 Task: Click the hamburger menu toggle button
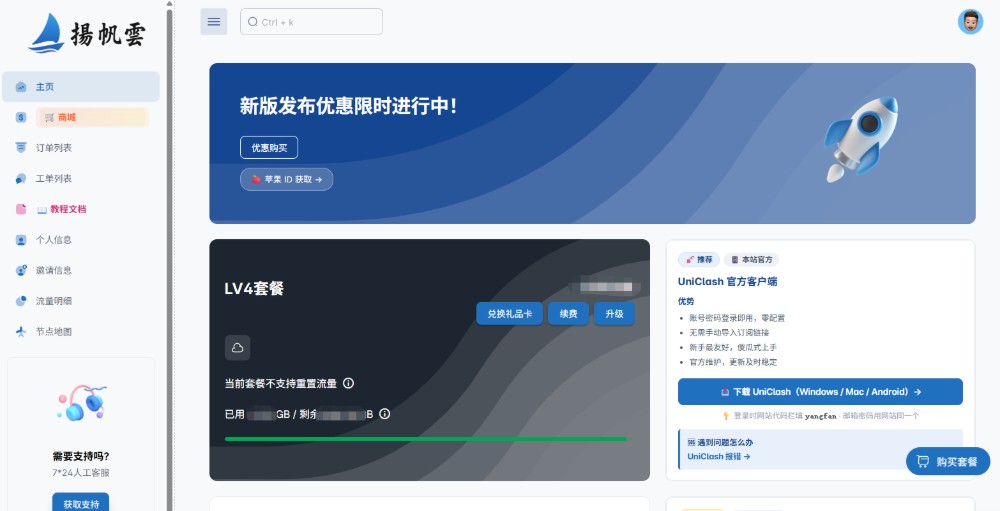[214, 22]
